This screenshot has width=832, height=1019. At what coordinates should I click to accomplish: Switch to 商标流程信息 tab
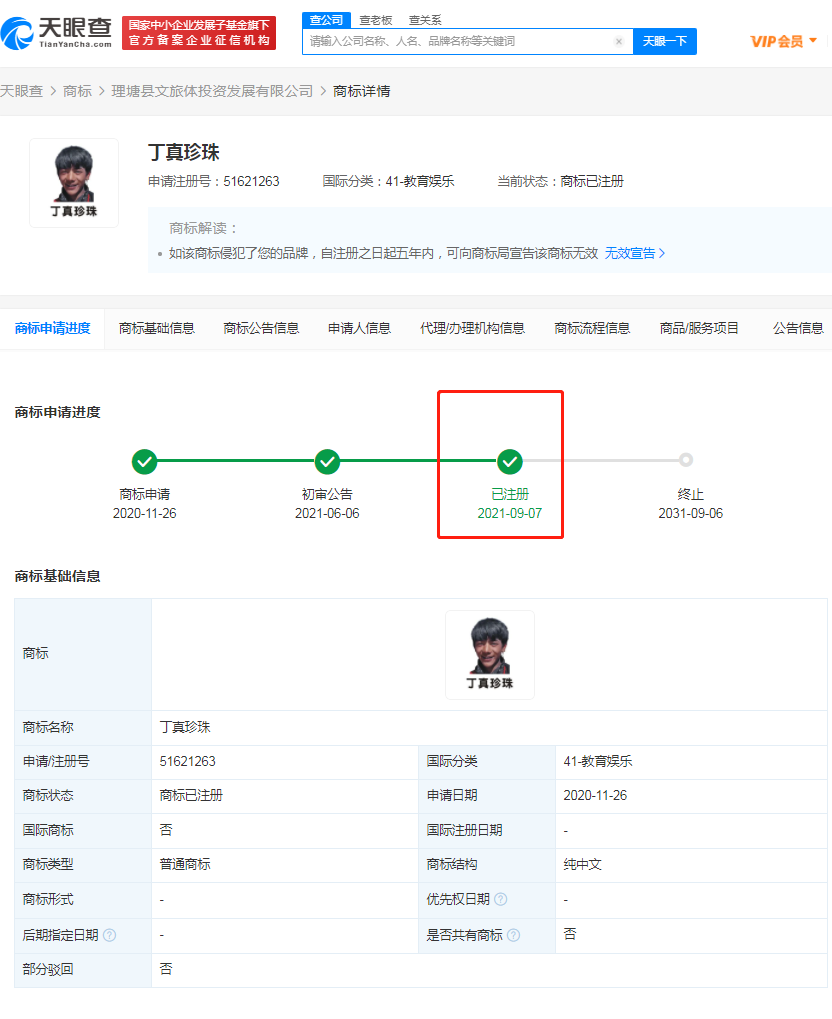(x=592, y=328)
